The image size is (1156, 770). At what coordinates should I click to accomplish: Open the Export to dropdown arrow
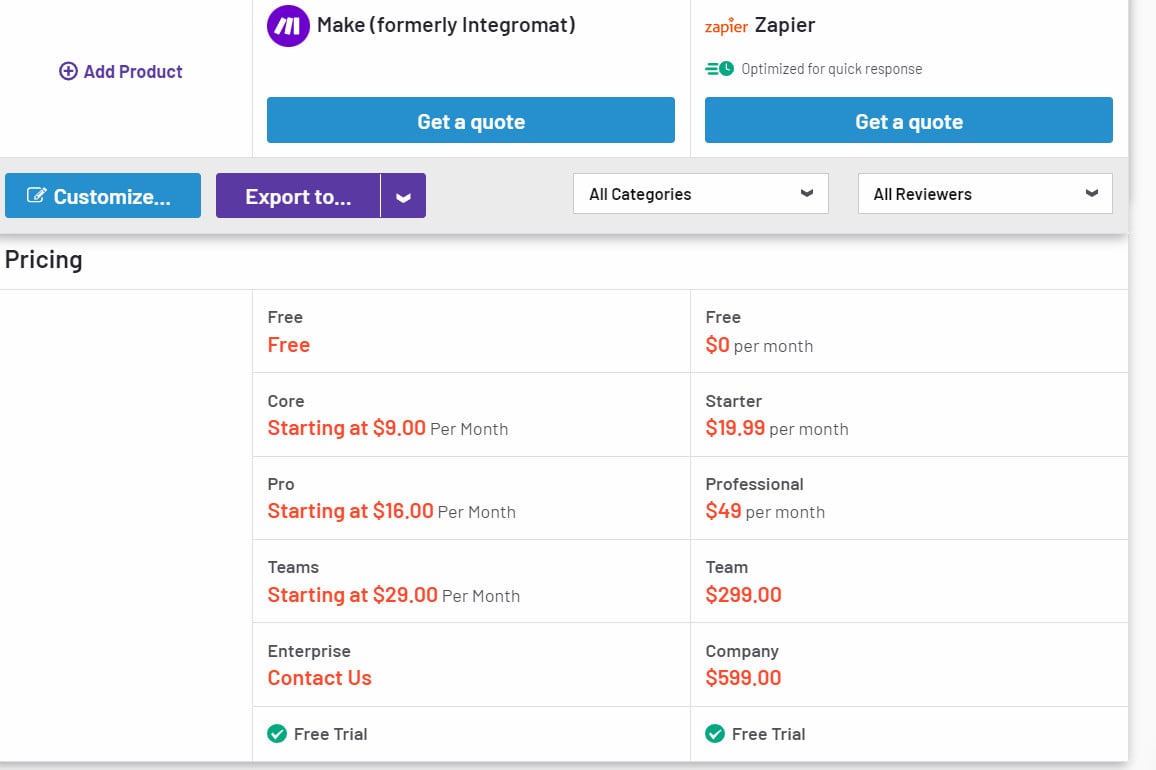(403, 195)
